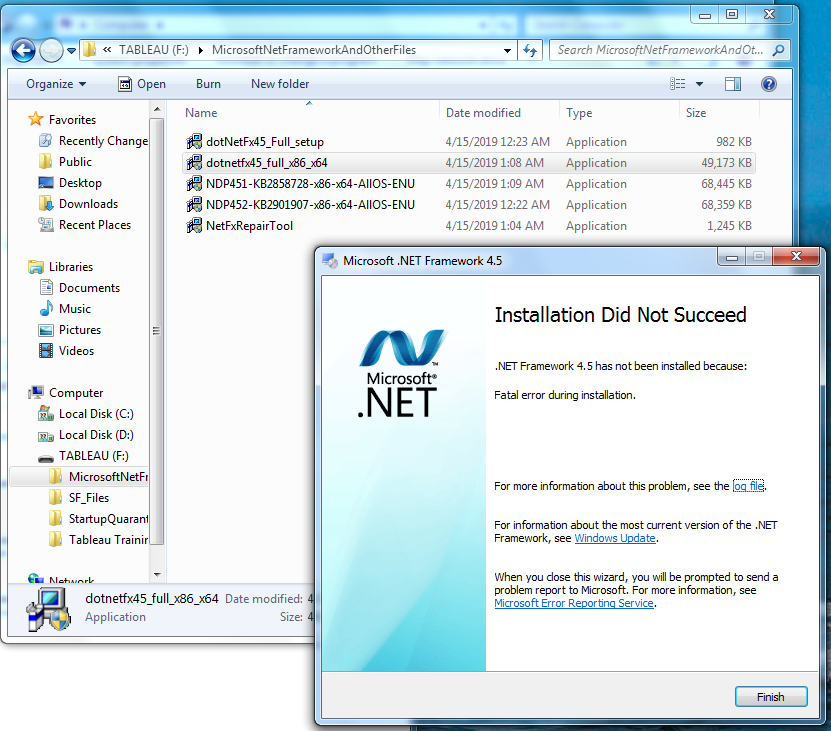Click Burn in the Explorer toolbar

pos(208,84)
